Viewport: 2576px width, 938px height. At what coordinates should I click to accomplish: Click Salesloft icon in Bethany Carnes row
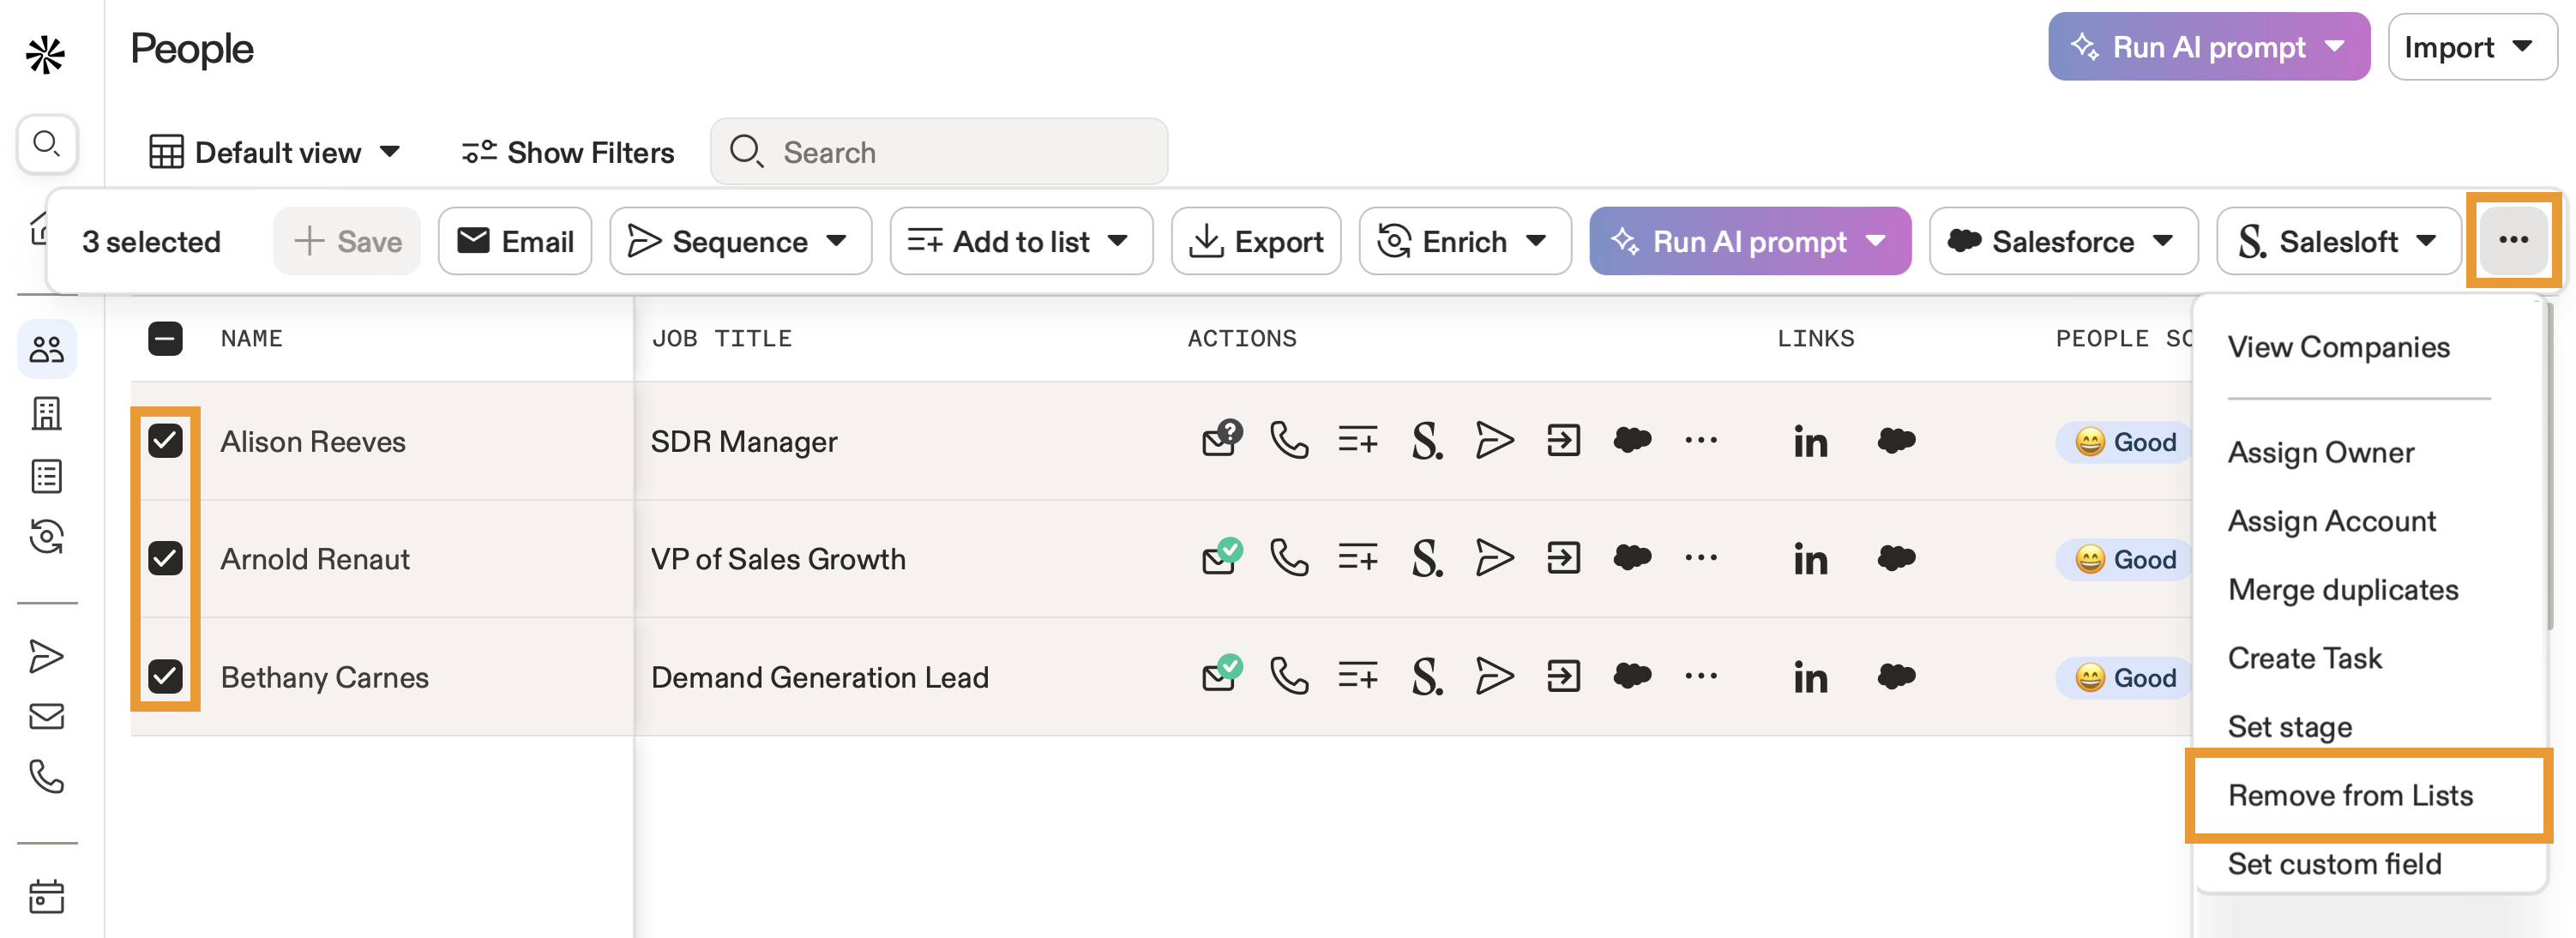click(1426, 677)
